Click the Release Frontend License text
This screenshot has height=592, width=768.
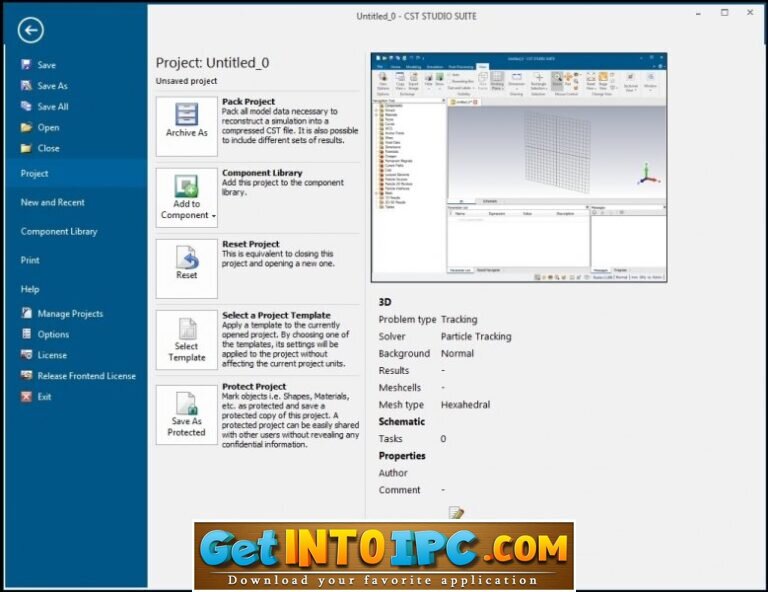87,376
